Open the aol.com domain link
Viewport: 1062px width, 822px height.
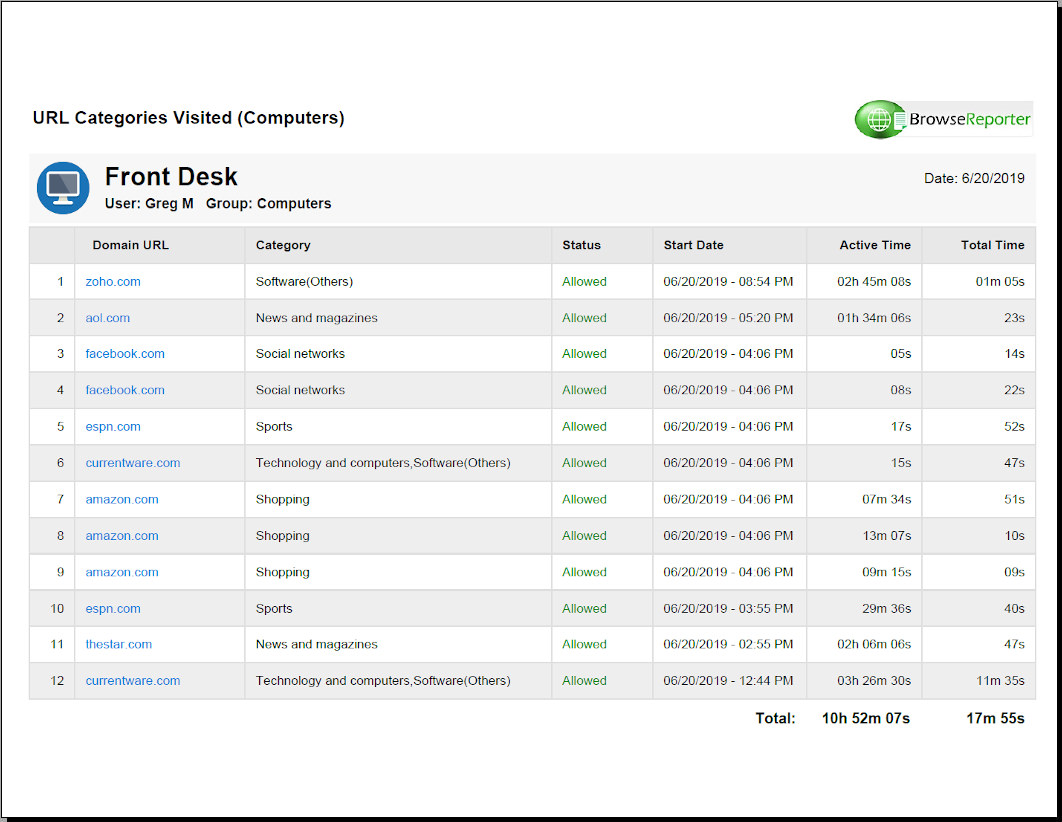tap(108, 318)
